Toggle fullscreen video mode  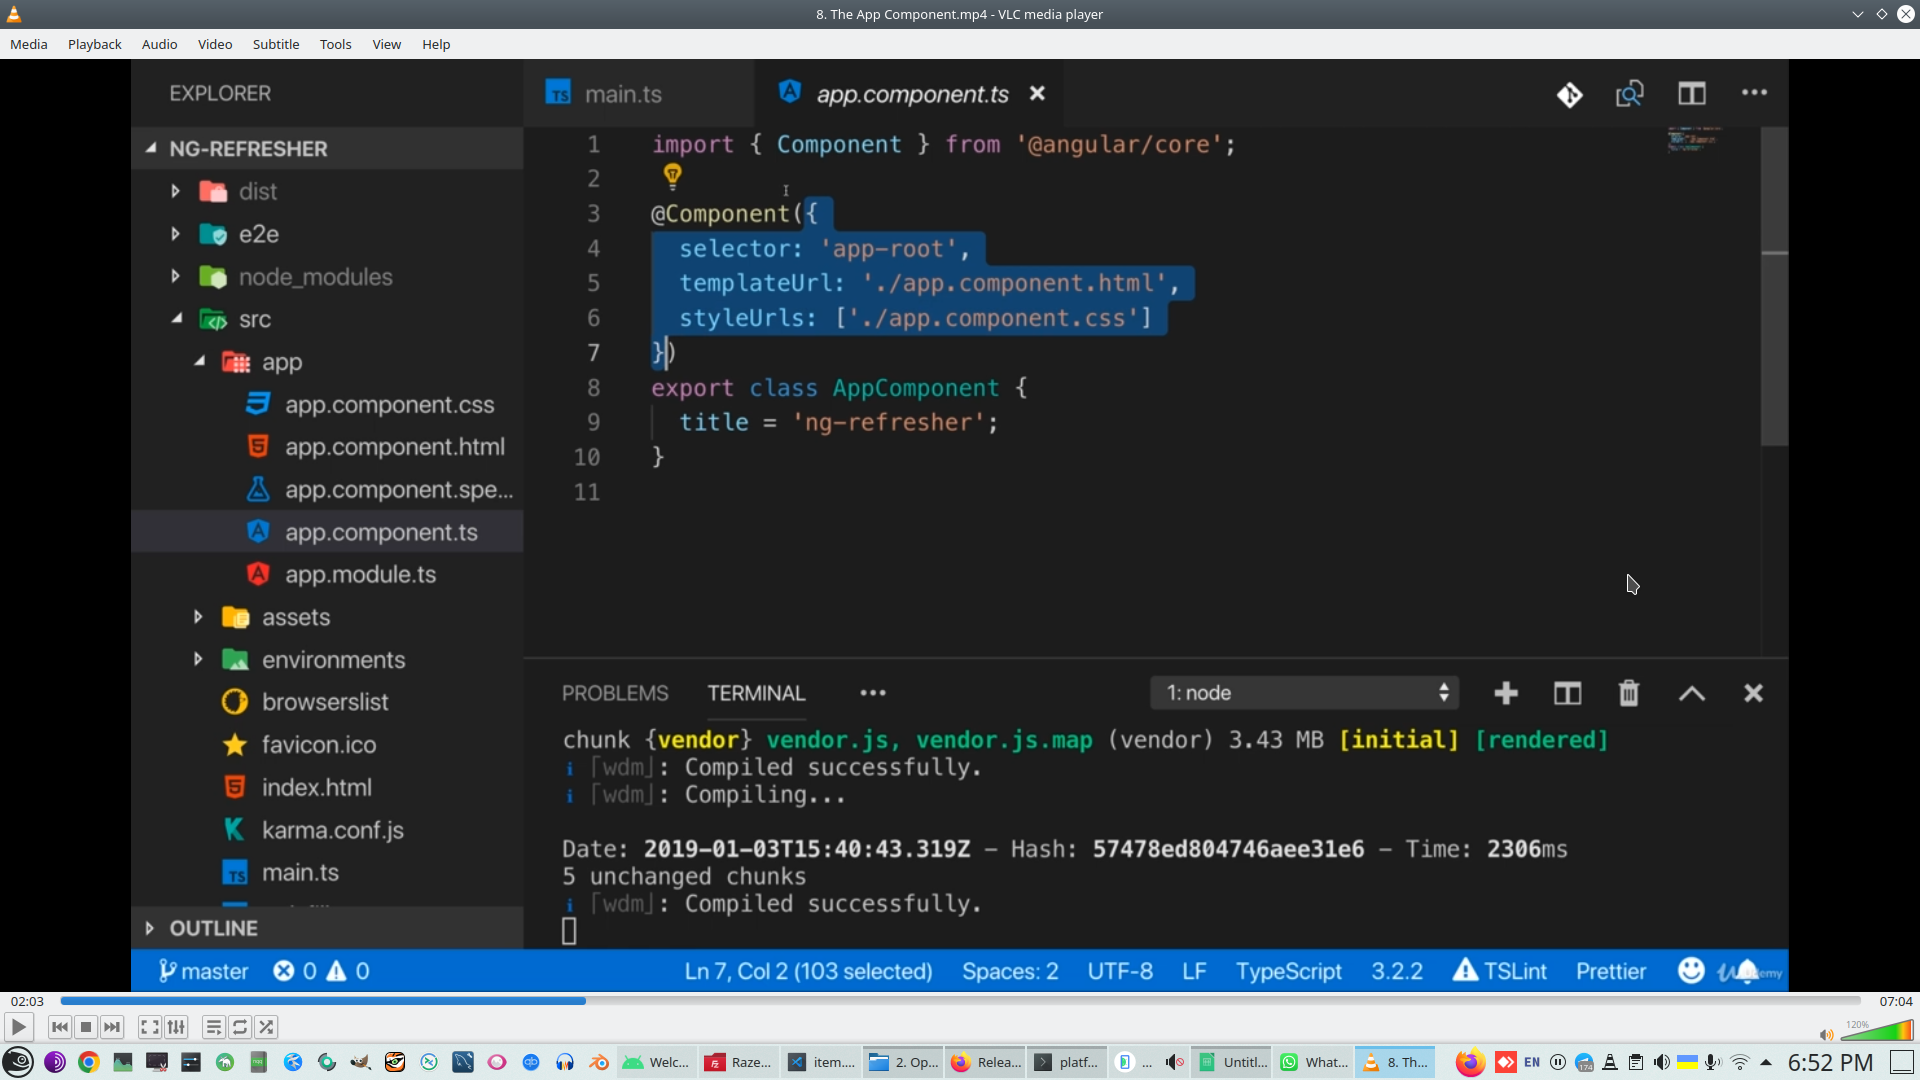[x=149, y=1027]
